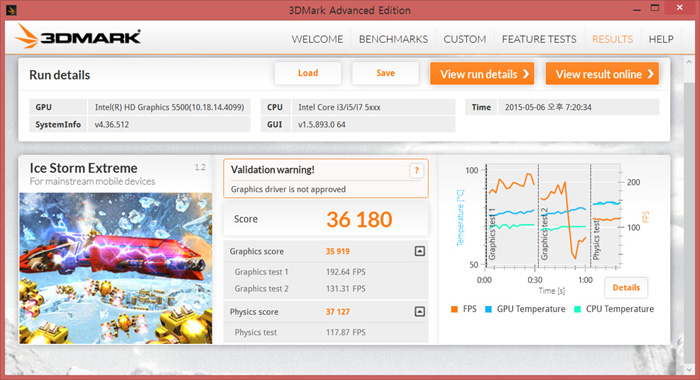Open the chart Details button
Screen dimensions: 700x380
point(626,288)
